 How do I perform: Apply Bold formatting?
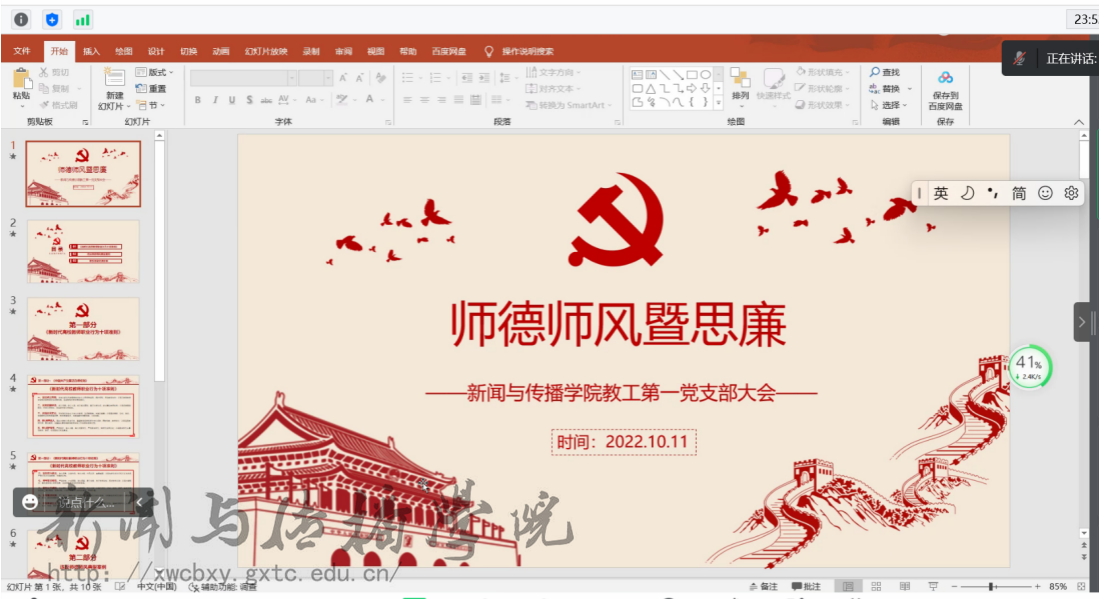[x=198, y=100]
